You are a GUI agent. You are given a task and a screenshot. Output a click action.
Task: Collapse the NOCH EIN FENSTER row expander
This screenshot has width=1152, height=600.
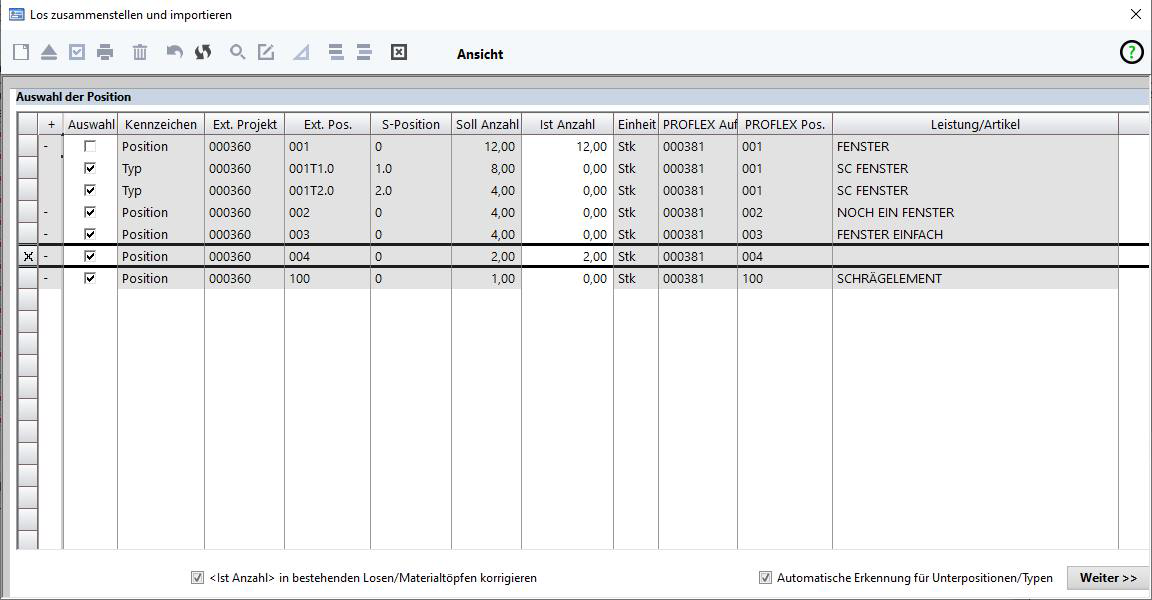tap(46, 213)
